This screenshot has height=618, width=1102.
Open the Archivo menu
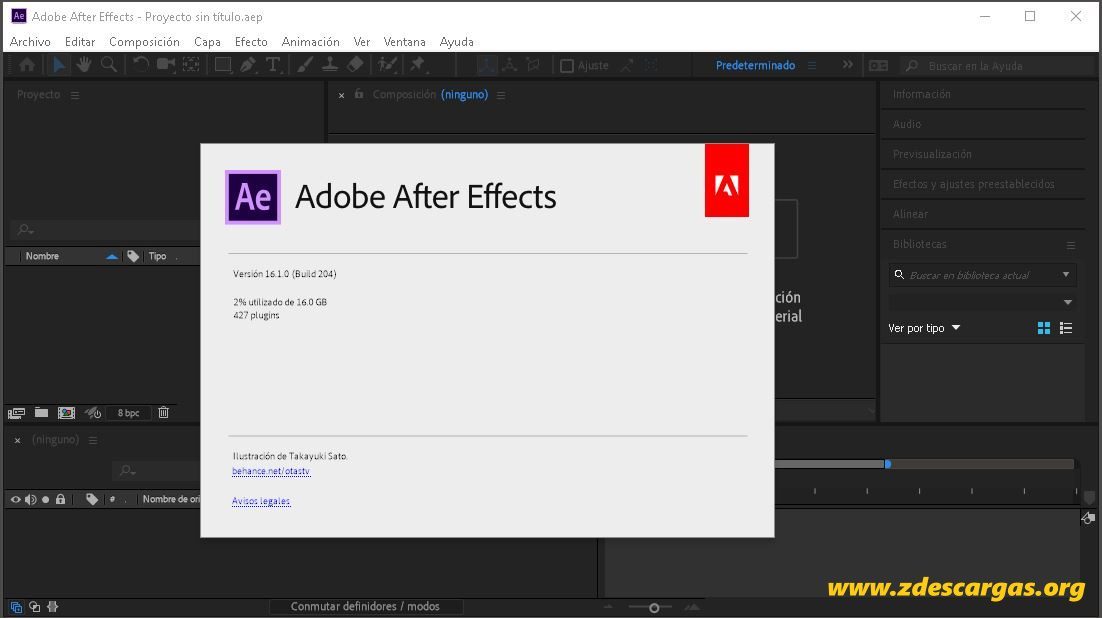click(x=30, y=41)
